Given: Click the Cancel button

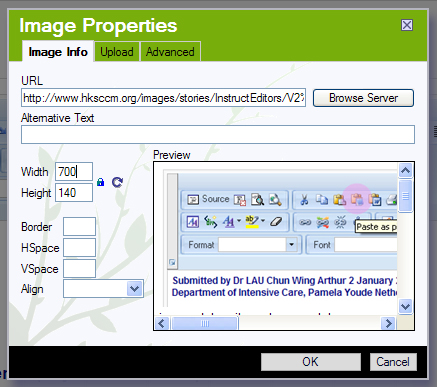Looking at the screenshot, I should (x=393, y=362).
